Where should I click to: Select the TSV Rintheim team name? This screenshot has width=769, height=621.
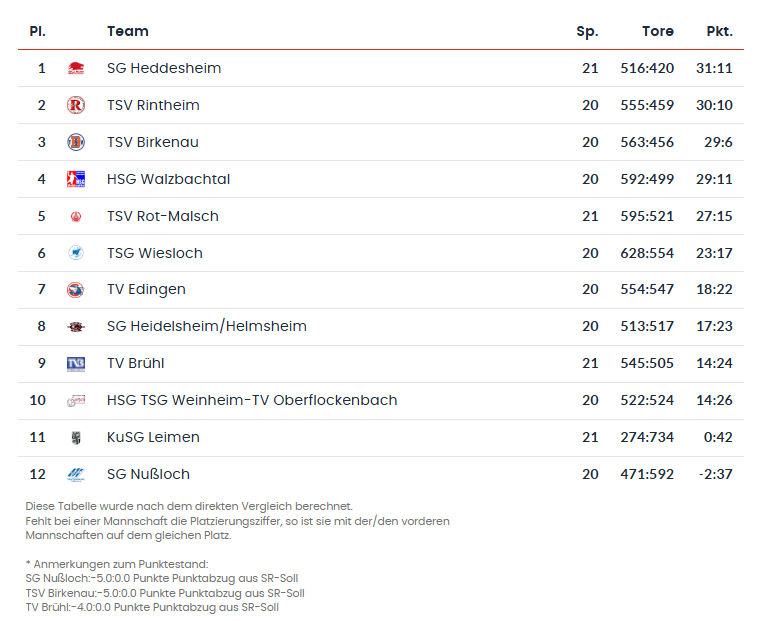coord(153,105)
